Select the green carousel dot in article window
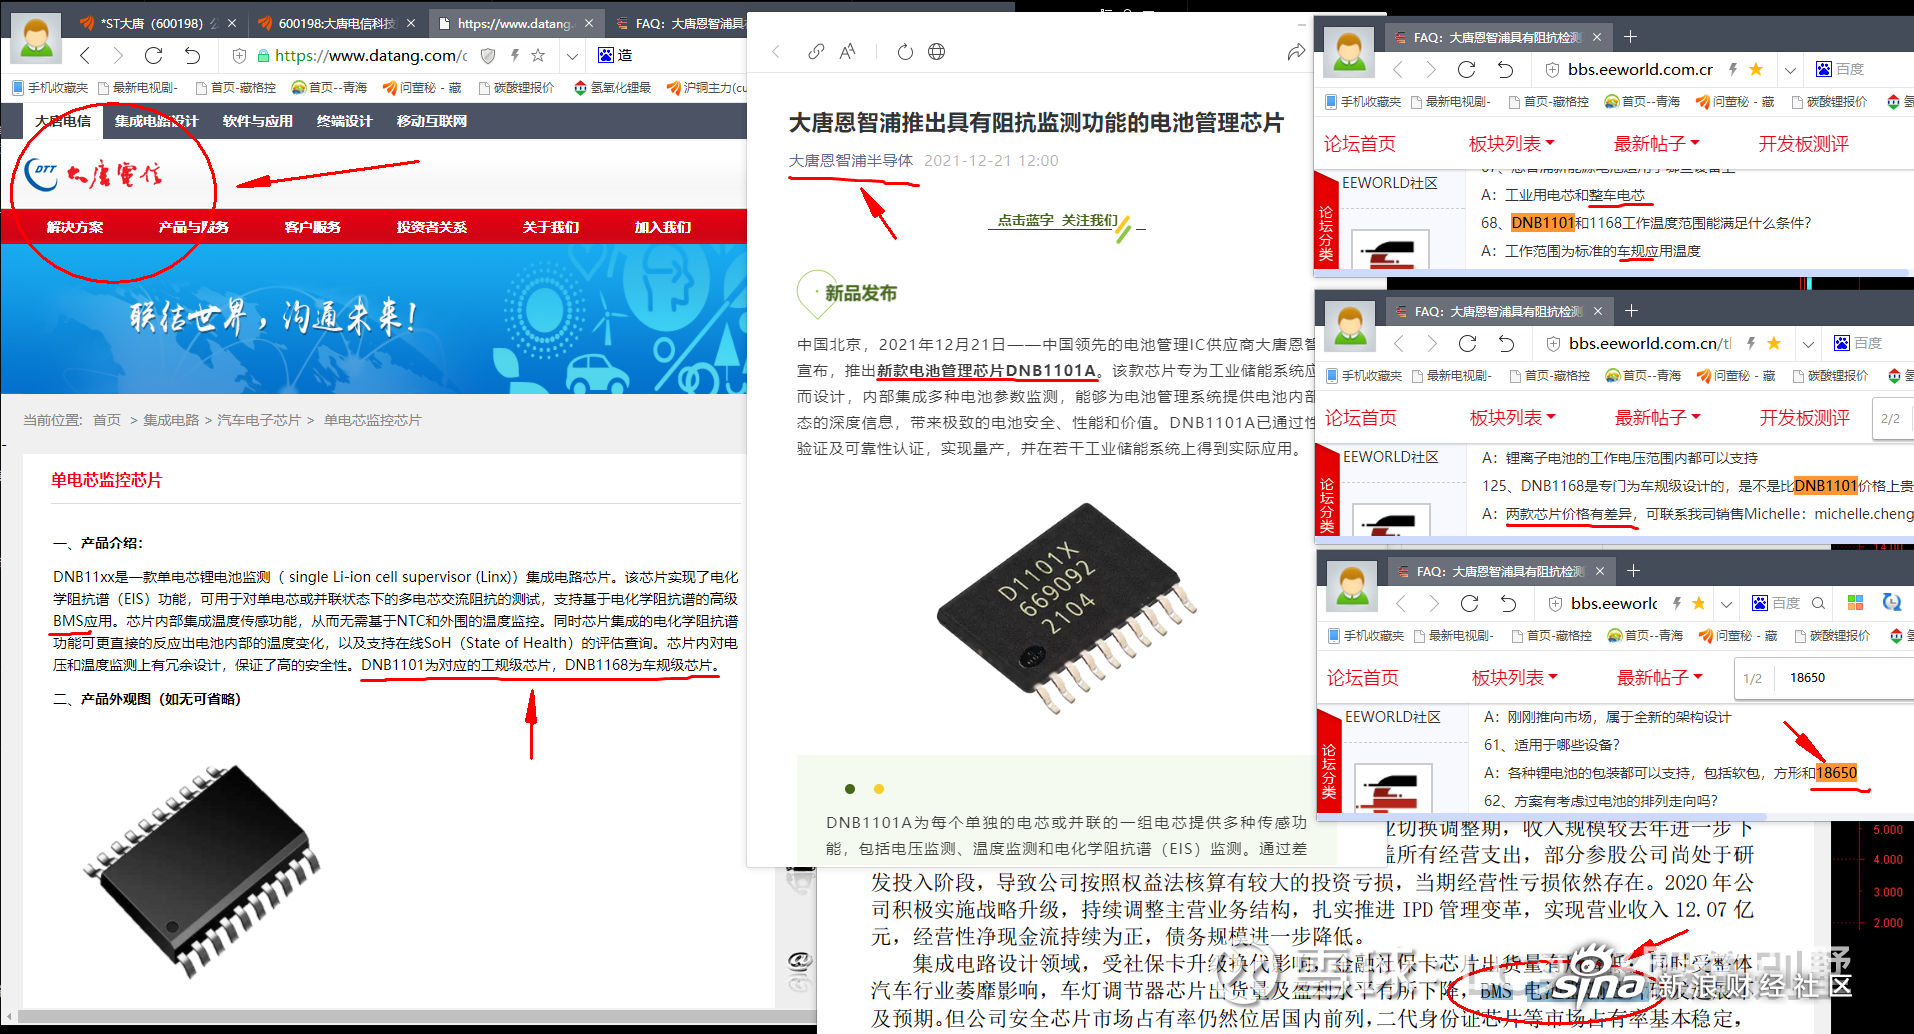1914x1034 pixels. 850,789
